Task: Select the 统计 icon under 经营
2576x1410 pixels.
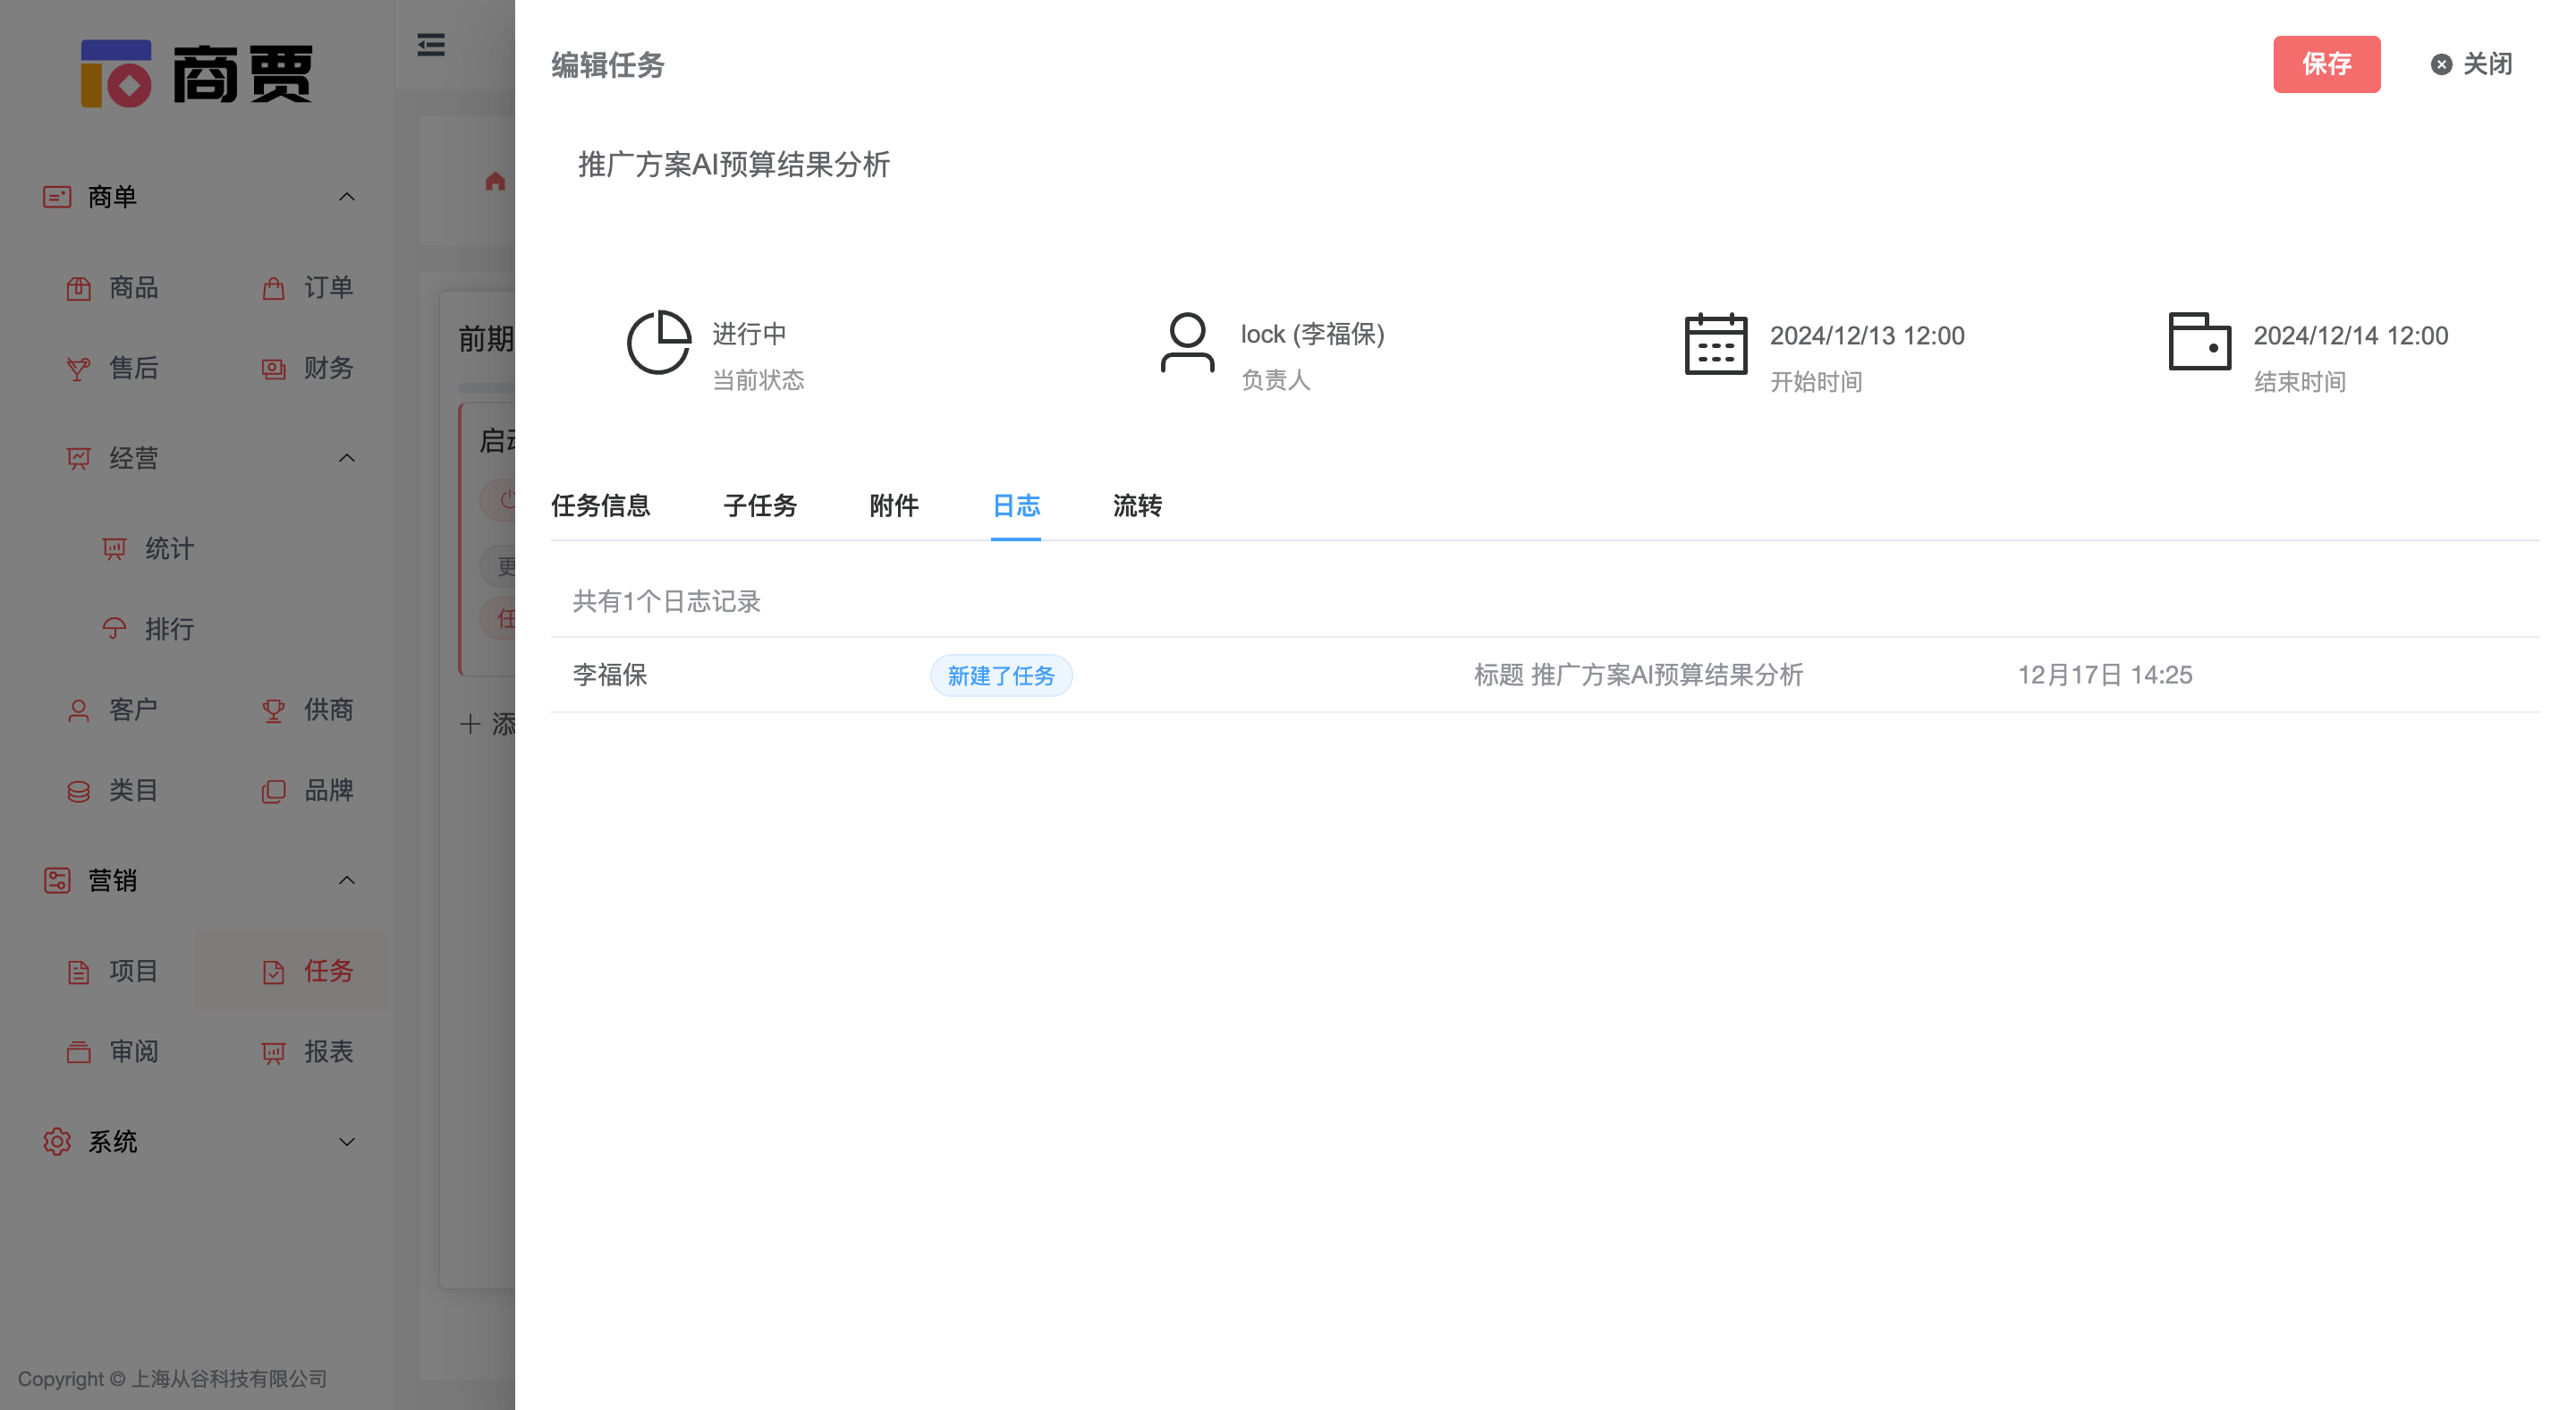Action: (113, 548)
